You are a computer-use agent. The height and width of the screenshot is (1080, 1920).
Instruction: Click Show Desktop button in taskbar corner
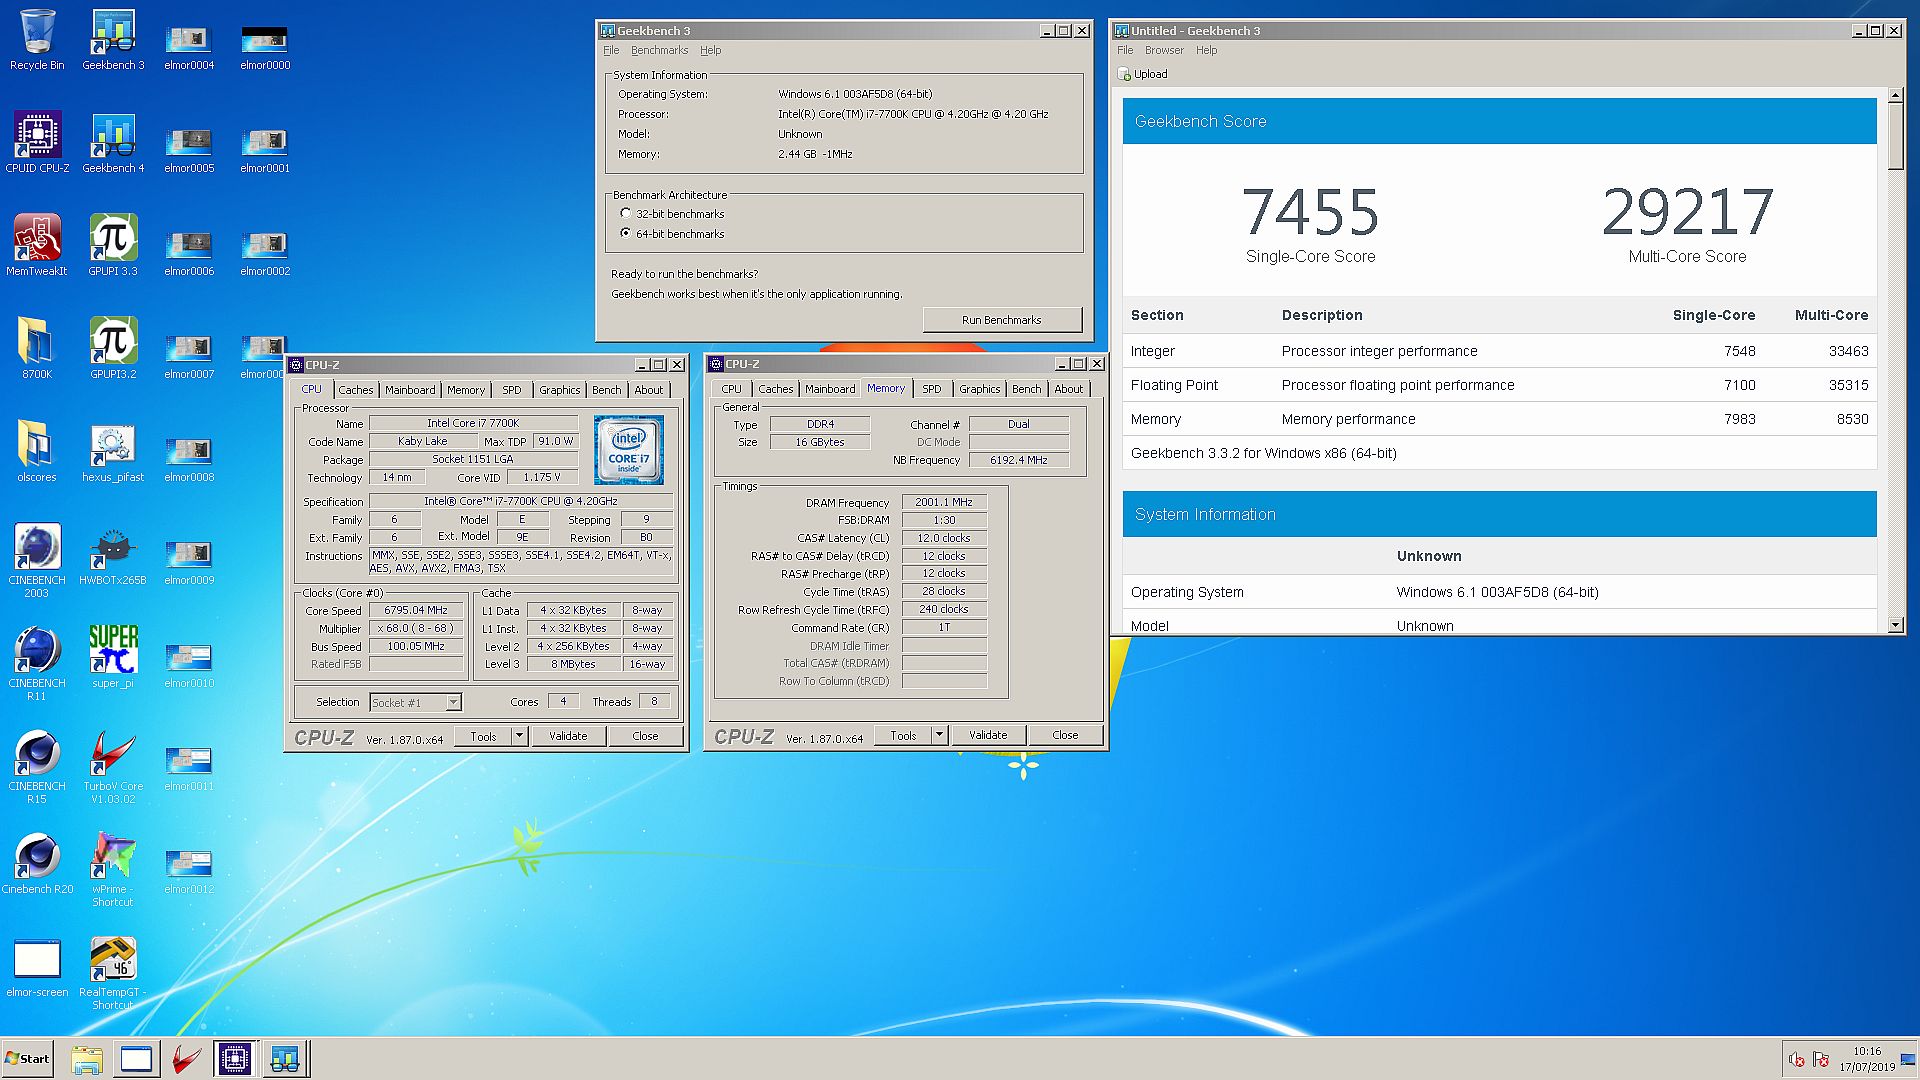(x=1909, y=1059)
